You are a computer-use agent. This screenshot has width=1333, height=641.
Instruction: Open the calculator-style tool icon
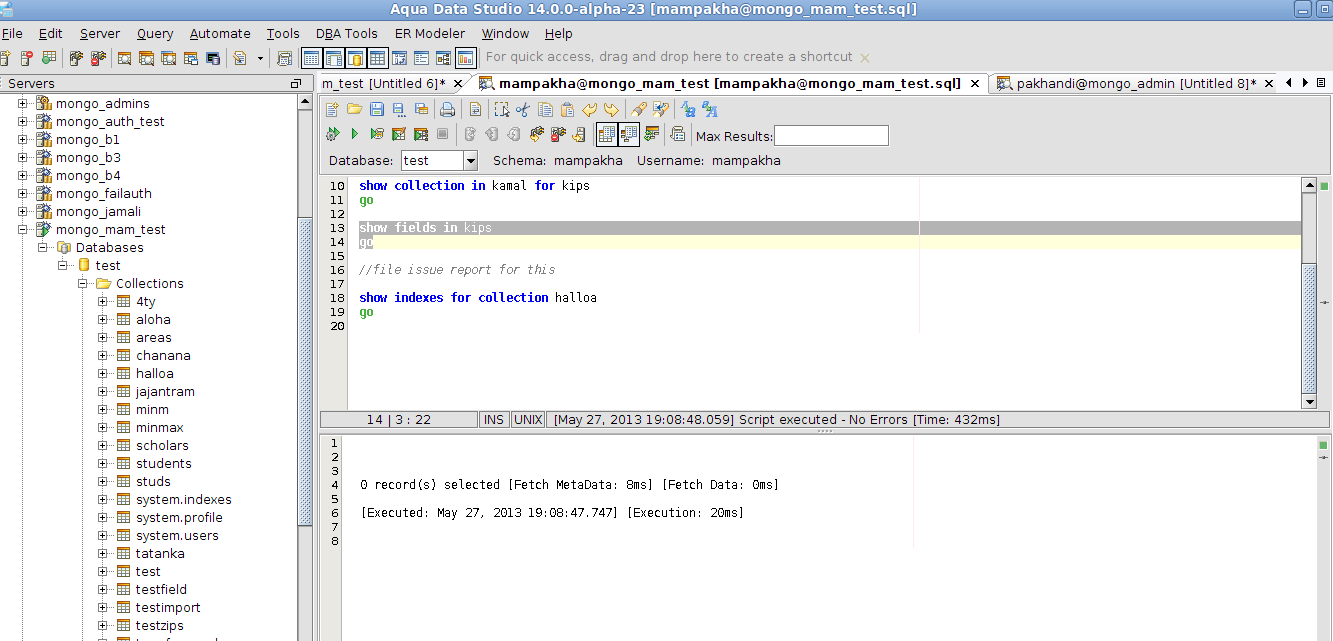(285, 58)
